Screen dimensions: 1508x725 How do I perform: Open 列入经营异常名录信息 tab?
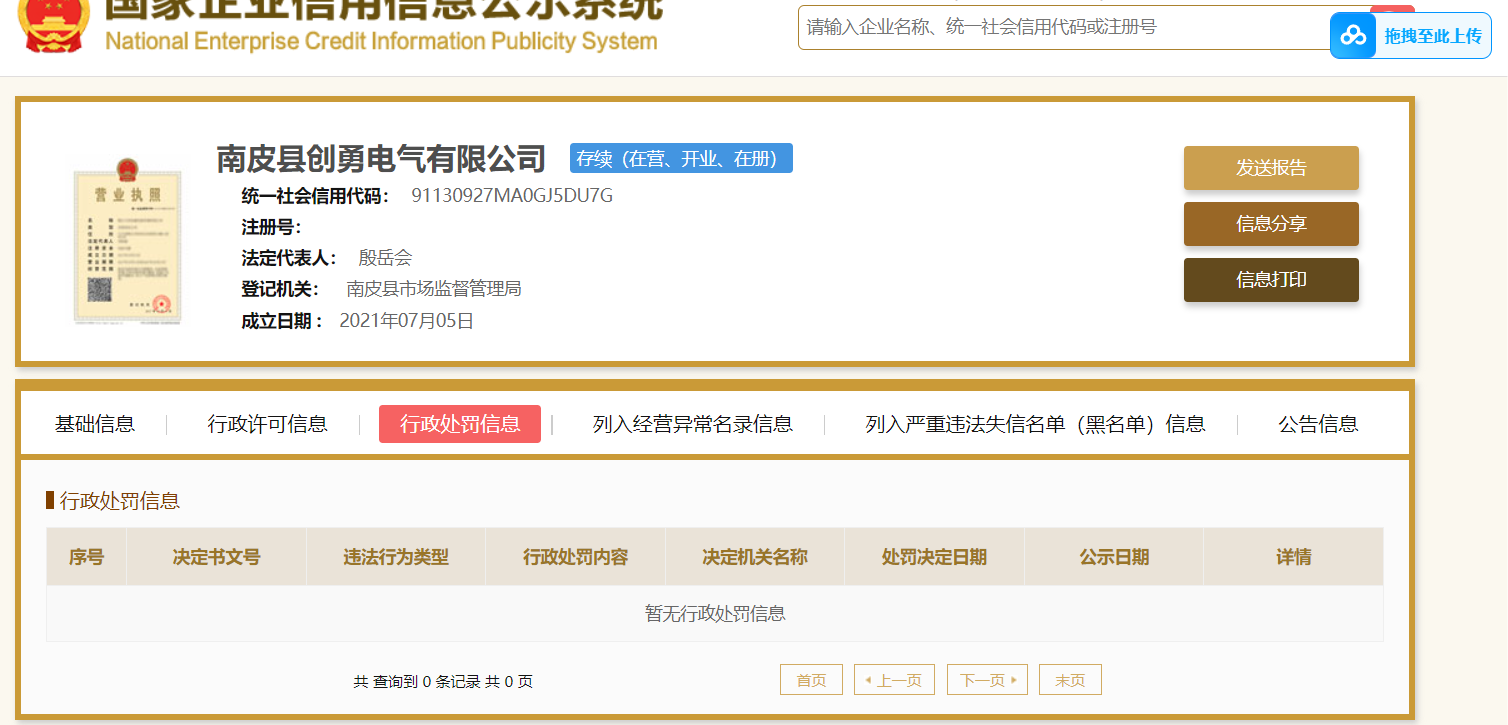click(x=693, y=424)
